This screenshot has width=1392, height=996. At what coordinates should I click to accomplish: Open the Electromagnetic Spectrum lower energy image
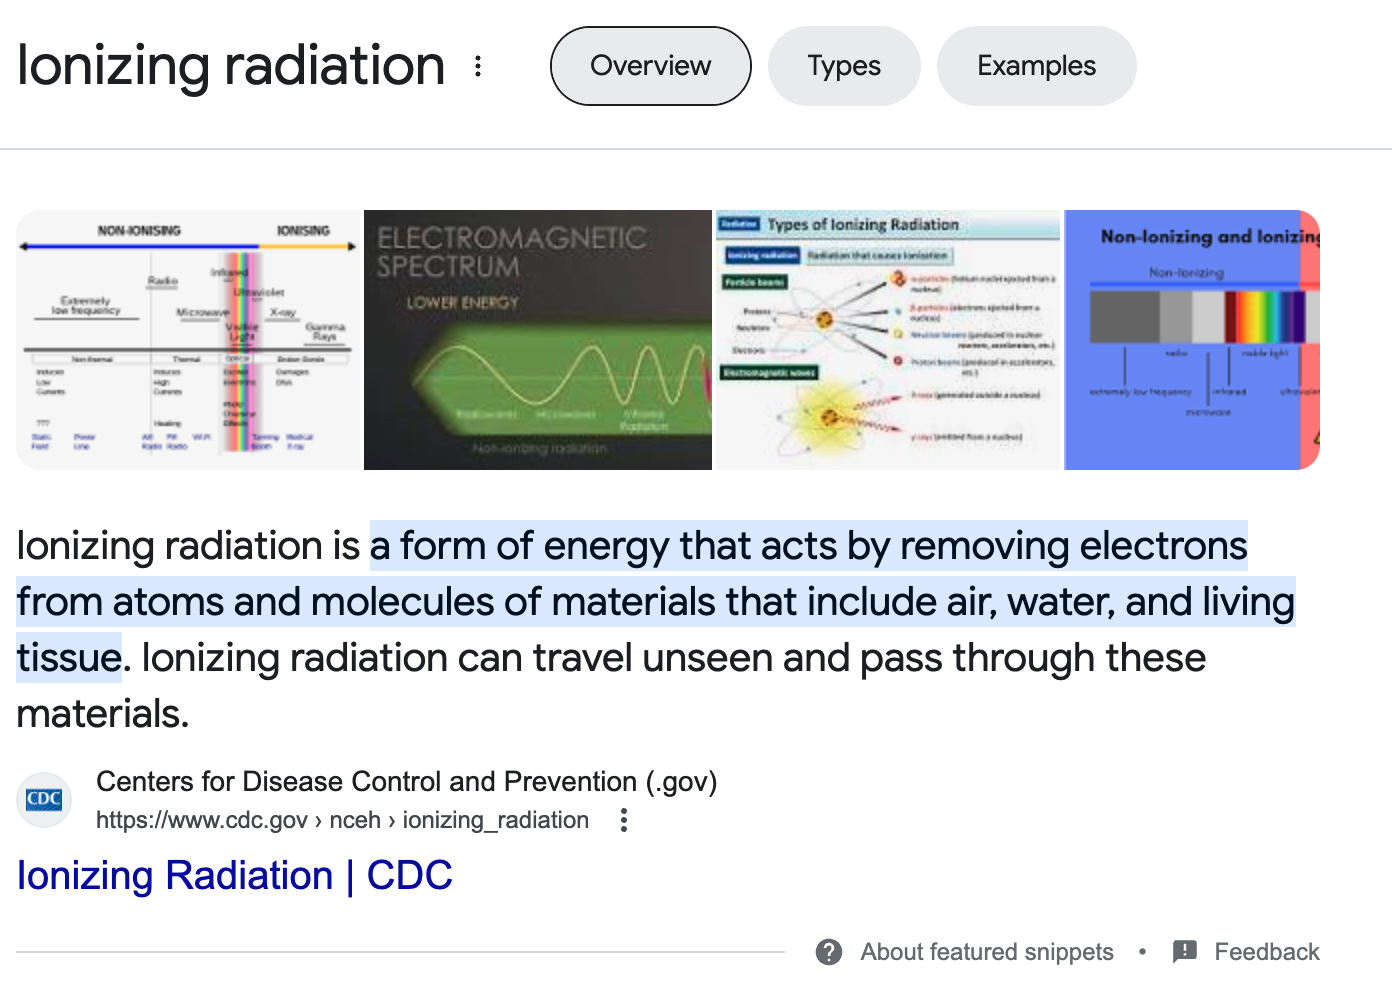538,340
